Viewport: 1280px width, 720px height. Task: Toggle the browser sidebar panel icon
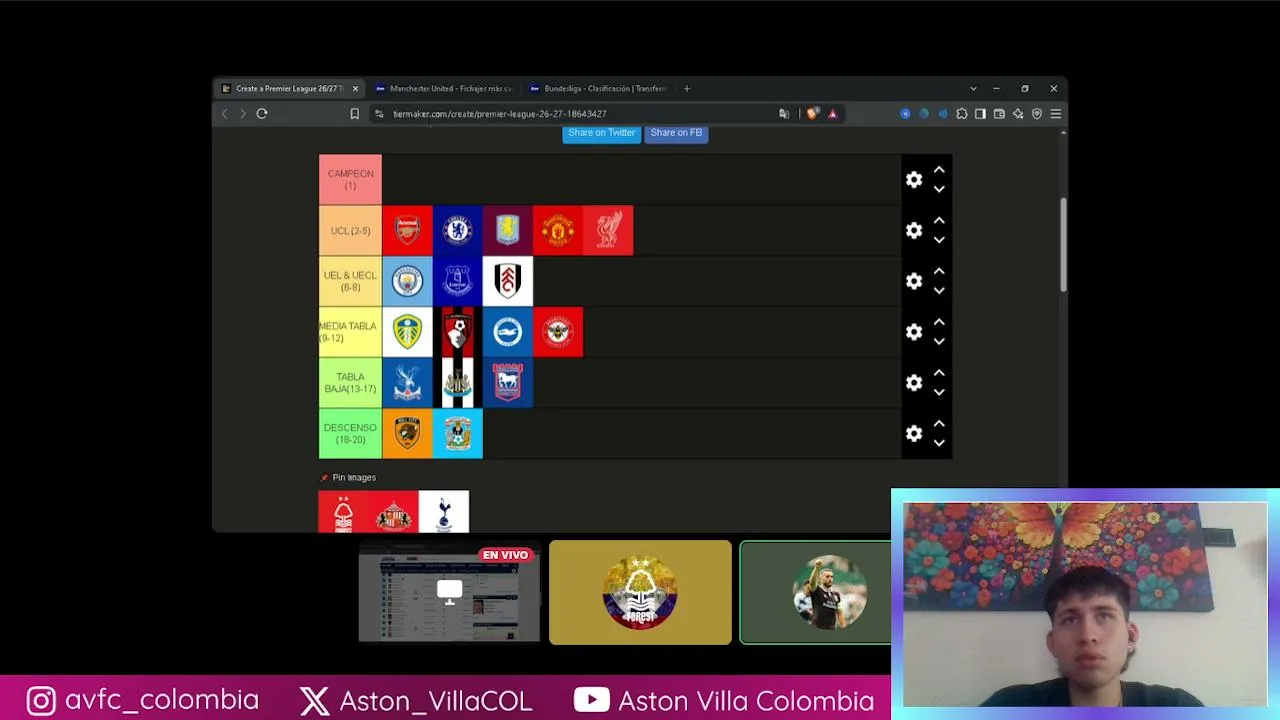click(x=980, y=114)
